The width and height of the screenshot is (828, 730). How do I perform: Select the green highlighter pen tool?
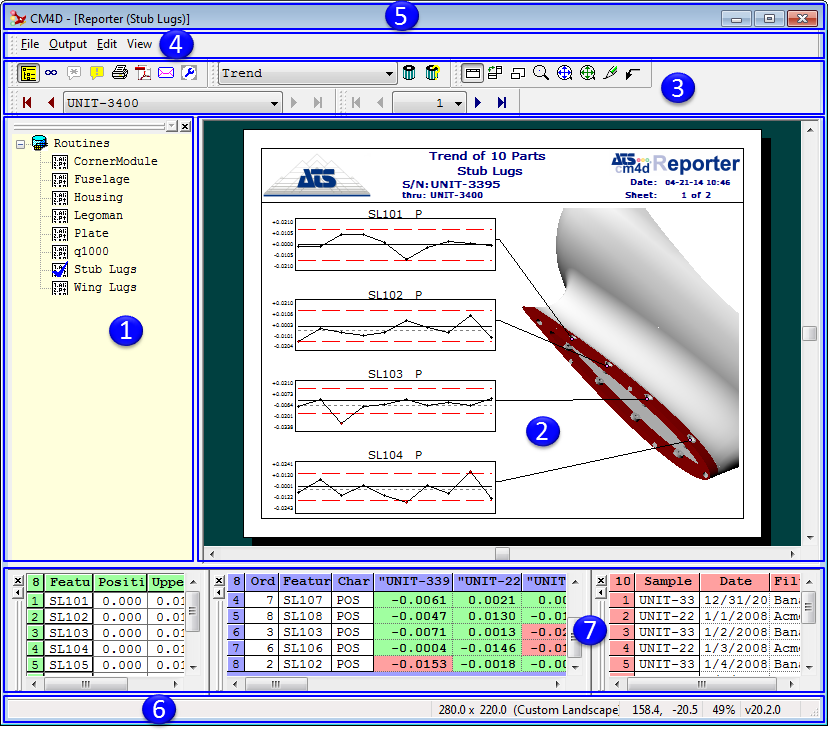(610, 73)
